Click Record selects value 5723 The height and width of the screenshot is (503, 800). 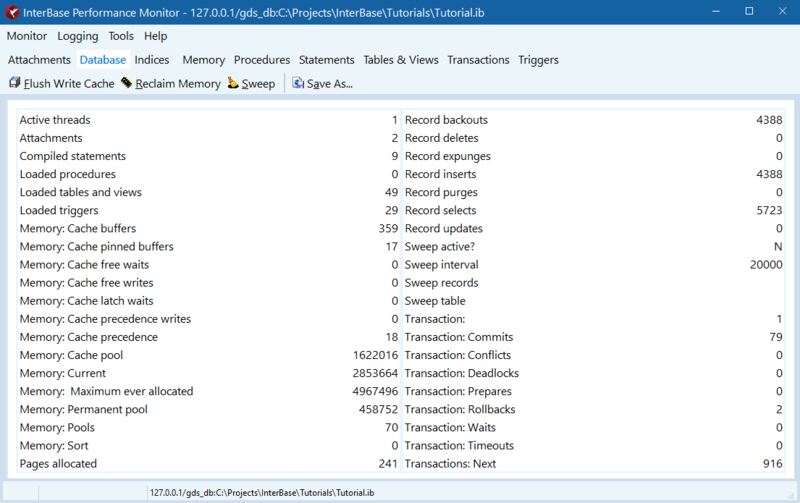[769, 210]
